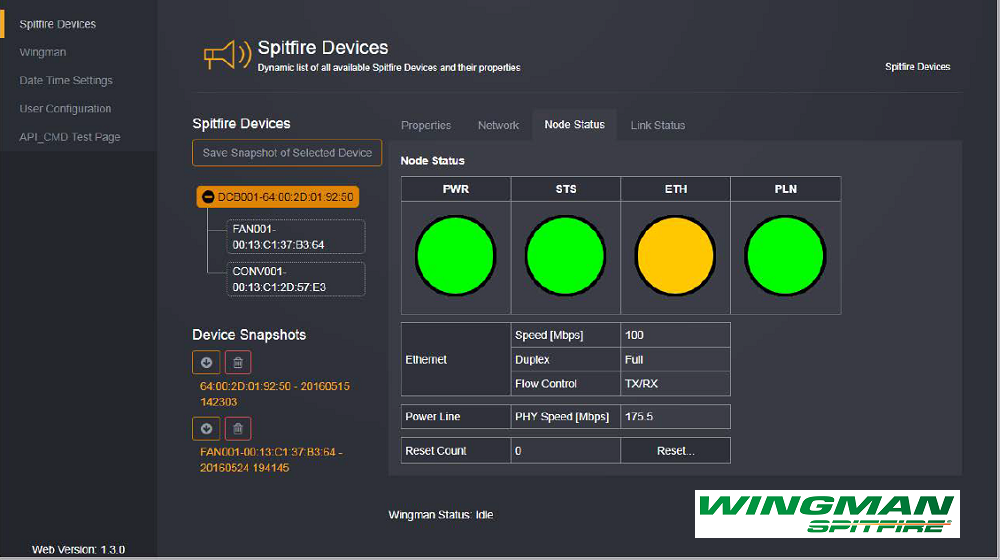Switch to the Properties tab
The image size is (1000, 560).
tap(426, 125)
